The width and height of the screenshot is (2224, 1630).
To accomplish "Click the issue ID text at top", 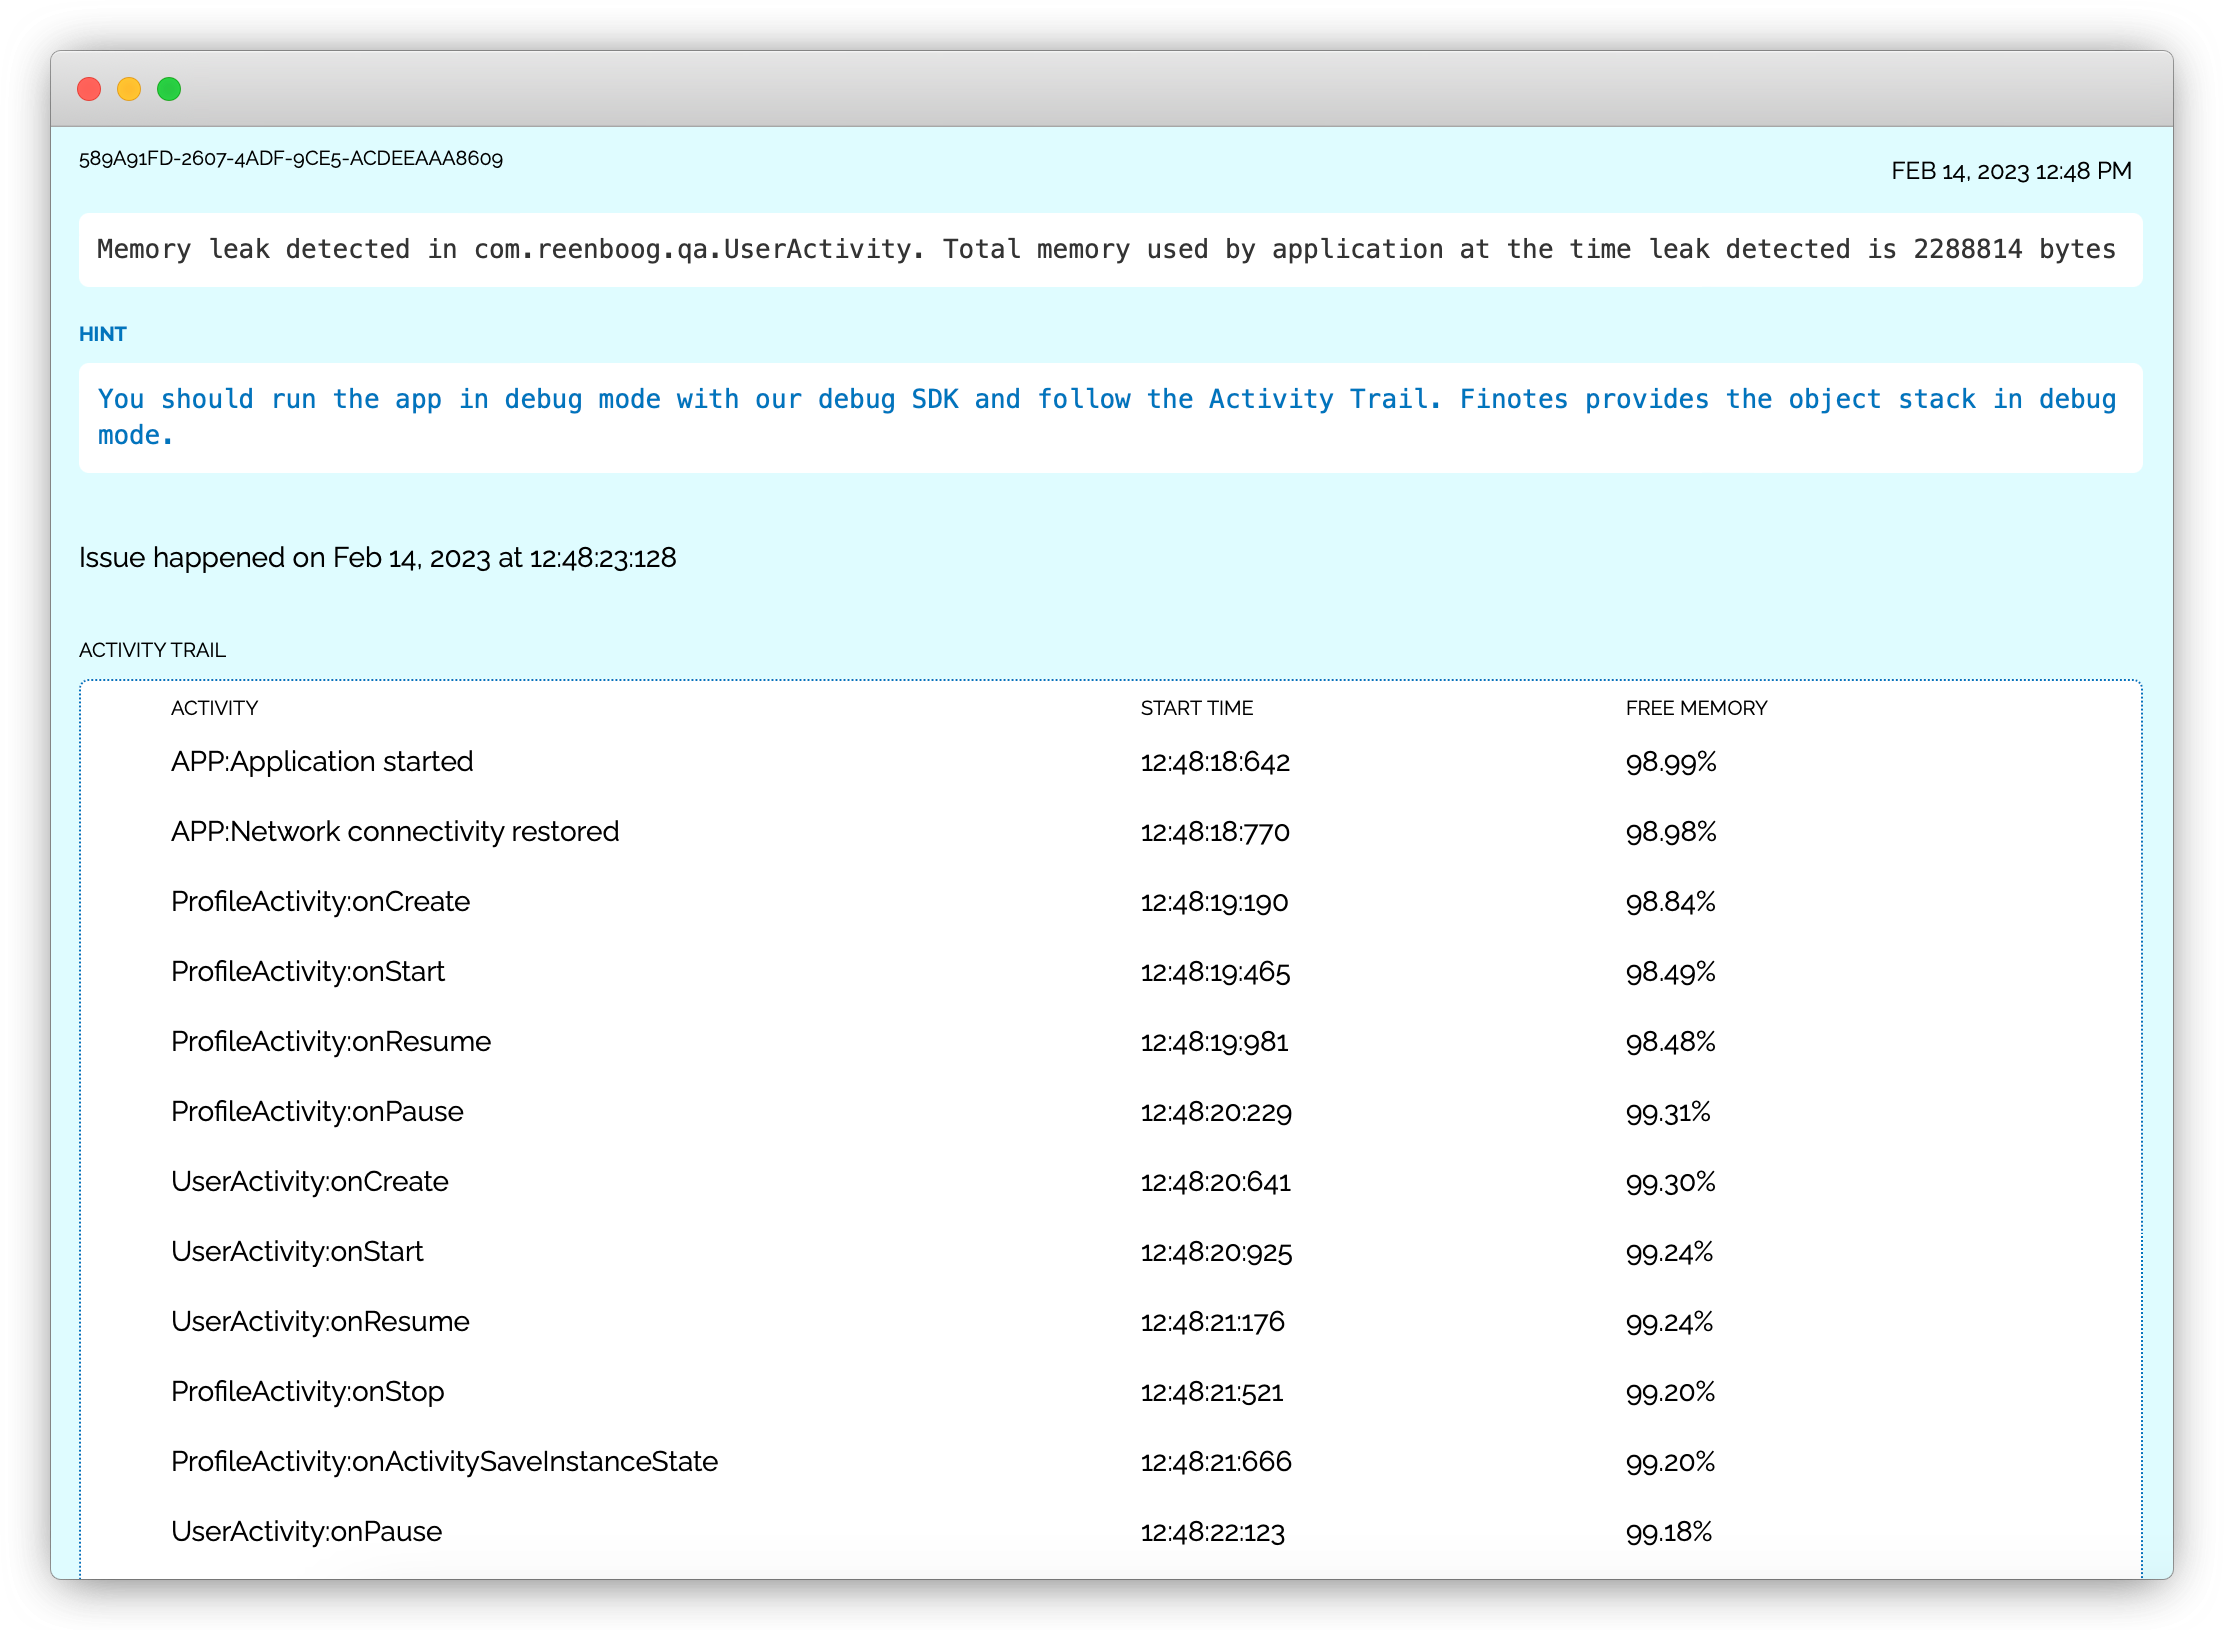I will coord(291,158).
